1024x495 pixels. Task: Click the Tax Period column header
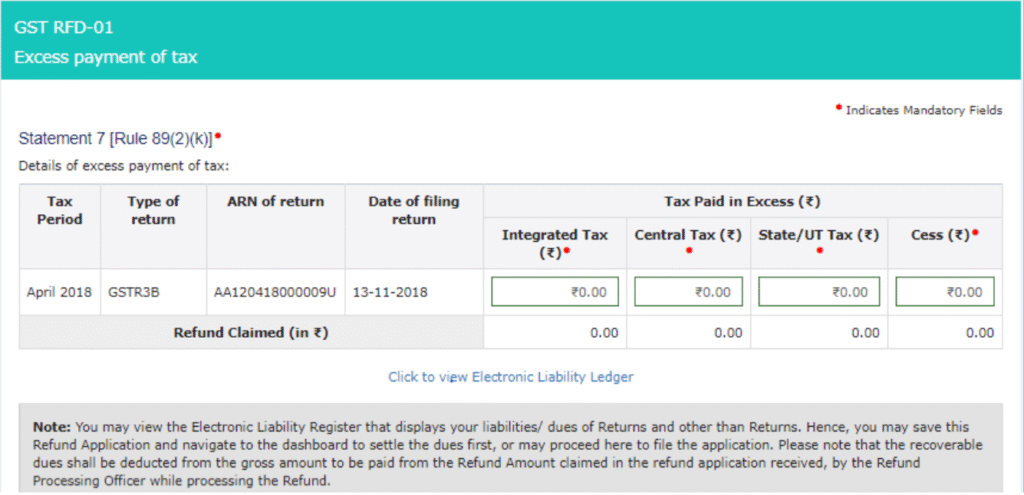pyautogui.click(x=60, y=210)
